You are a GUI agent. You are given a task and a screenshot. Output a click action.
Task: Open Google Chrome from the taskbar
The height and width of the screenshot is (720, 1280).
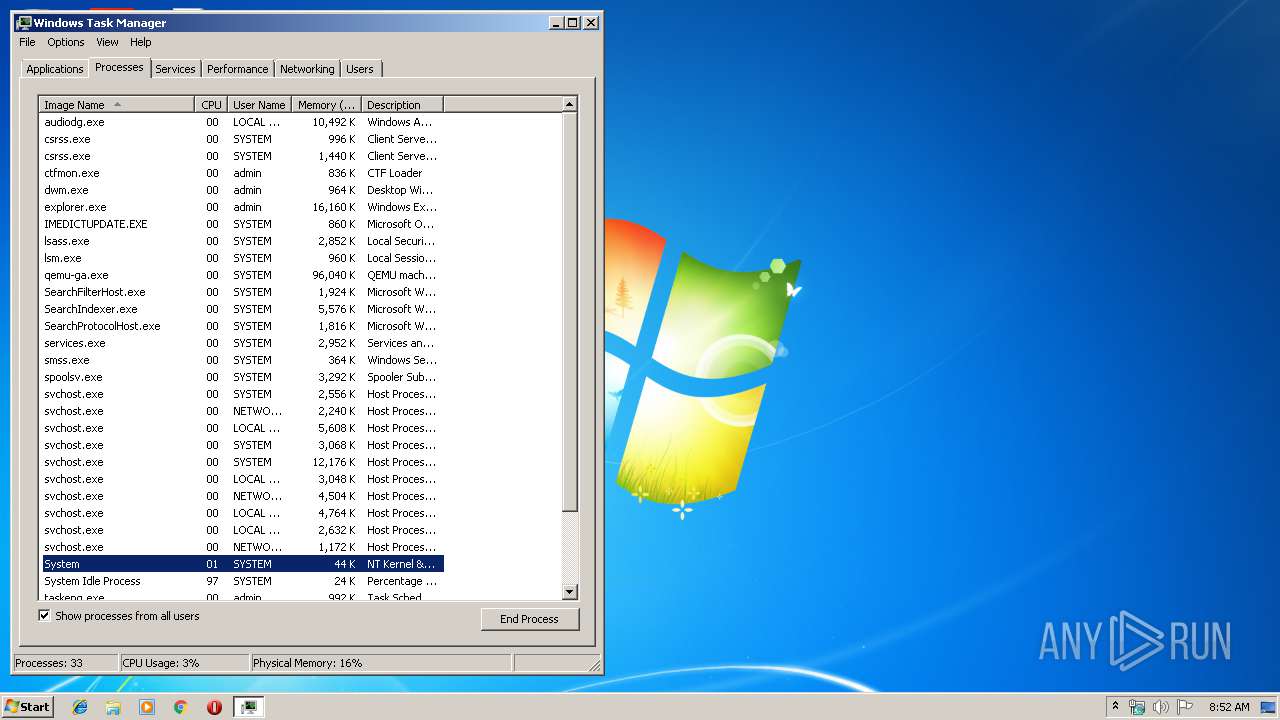(x=180, y=707)
